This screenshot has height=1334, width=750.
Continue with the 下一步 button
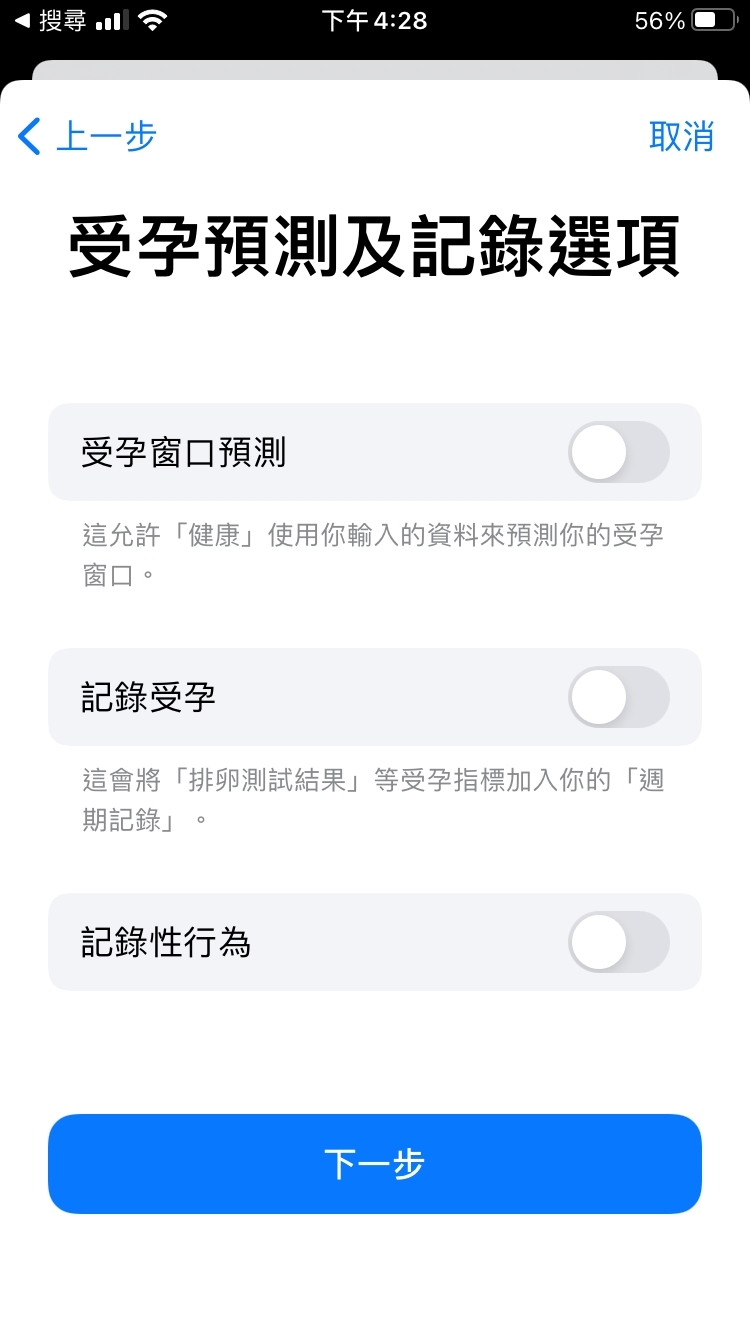[375, 1164]
